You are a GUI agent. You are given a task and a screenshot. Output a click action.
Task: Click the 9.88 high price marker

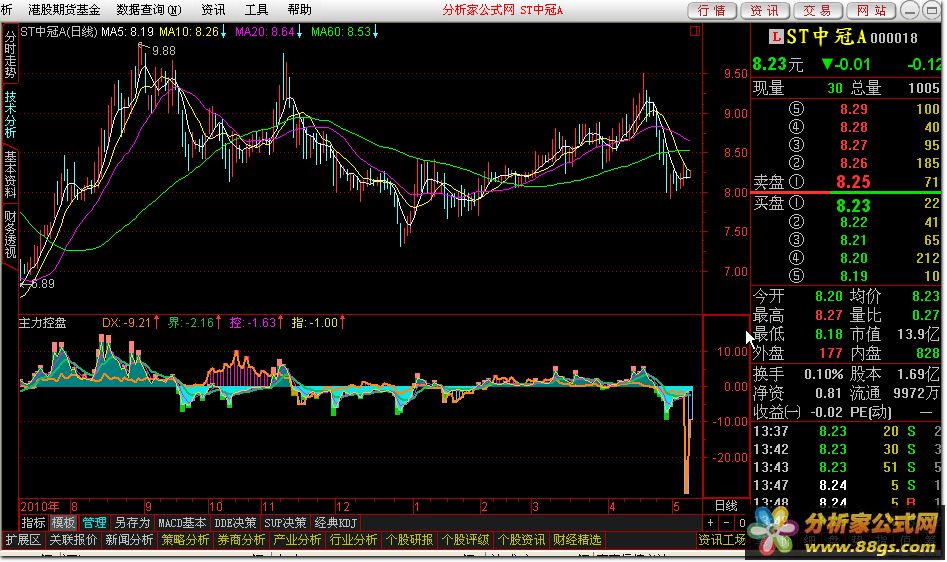tap(164, 51)
